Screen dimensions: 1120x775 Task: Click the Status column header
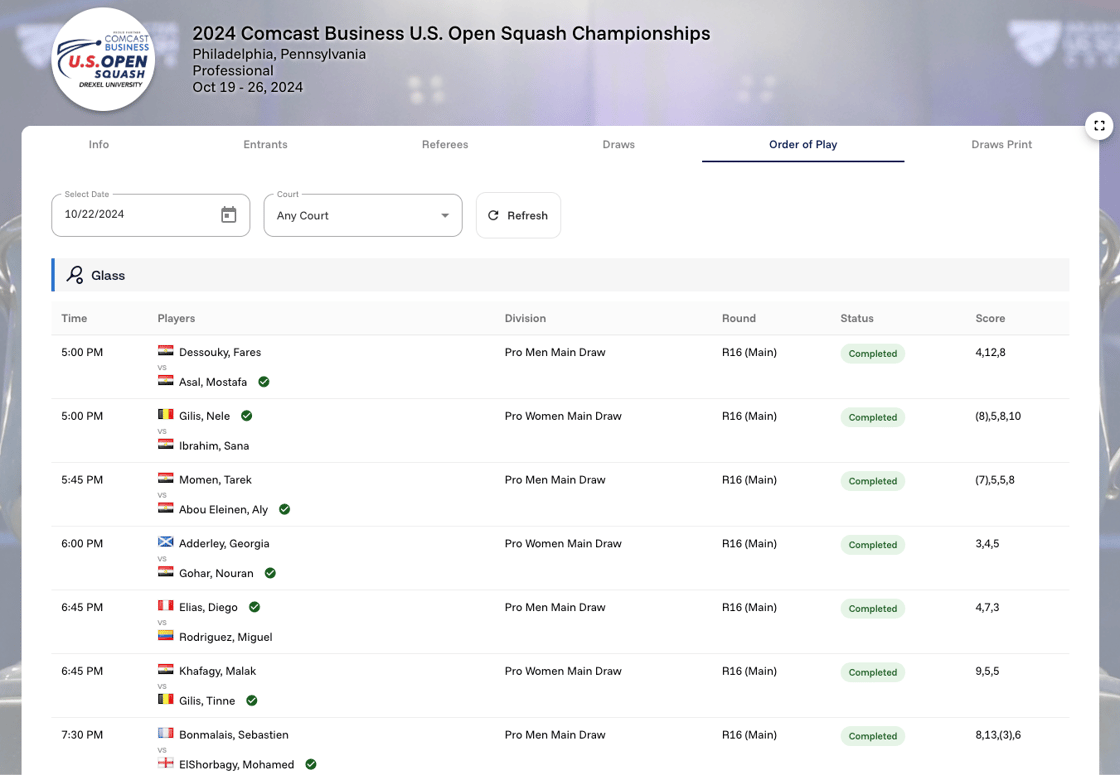[x=856, y=319]
